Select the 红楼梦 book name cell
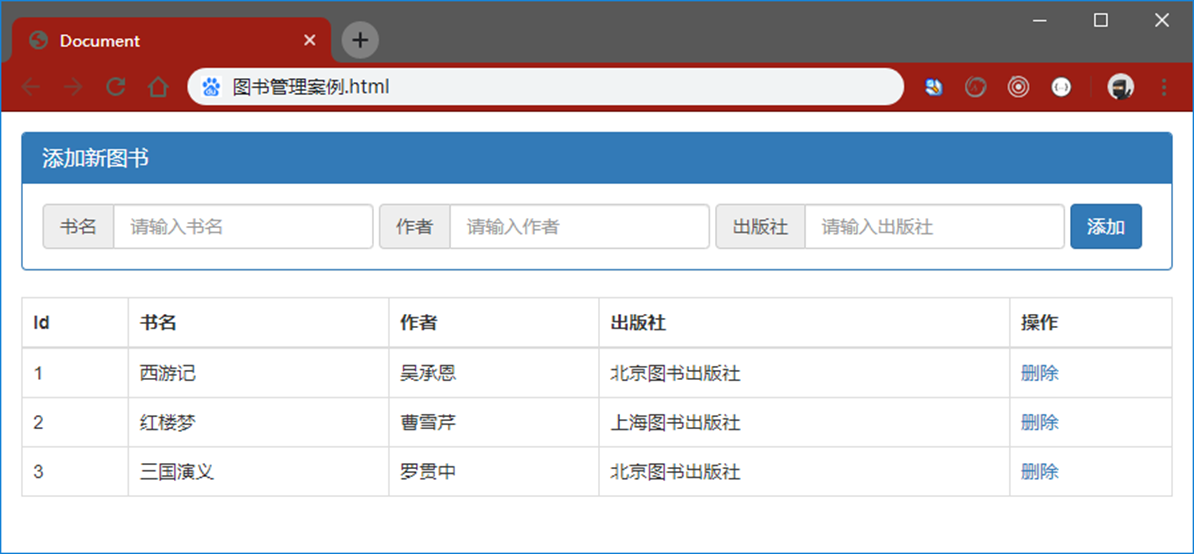This screenshot has height=554, width=1194. (258, 422)
